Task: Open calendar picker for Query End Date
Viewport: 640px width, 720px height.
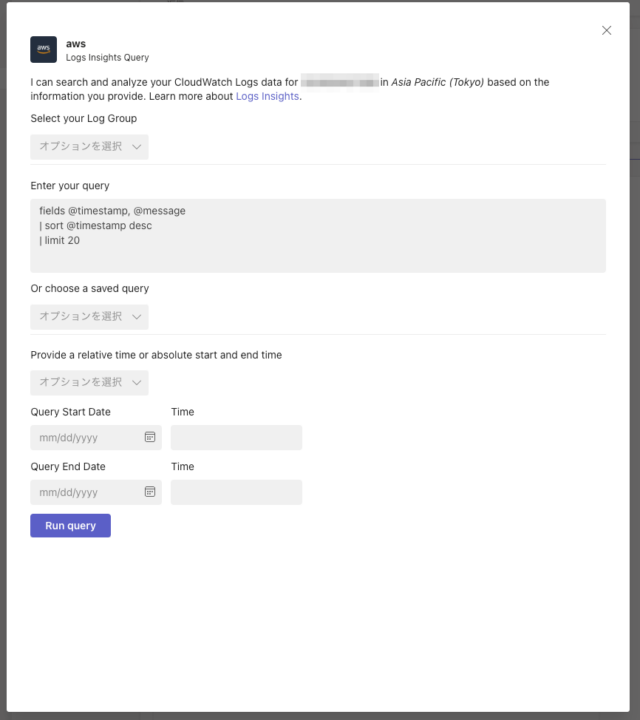Action: click(150, 492)
